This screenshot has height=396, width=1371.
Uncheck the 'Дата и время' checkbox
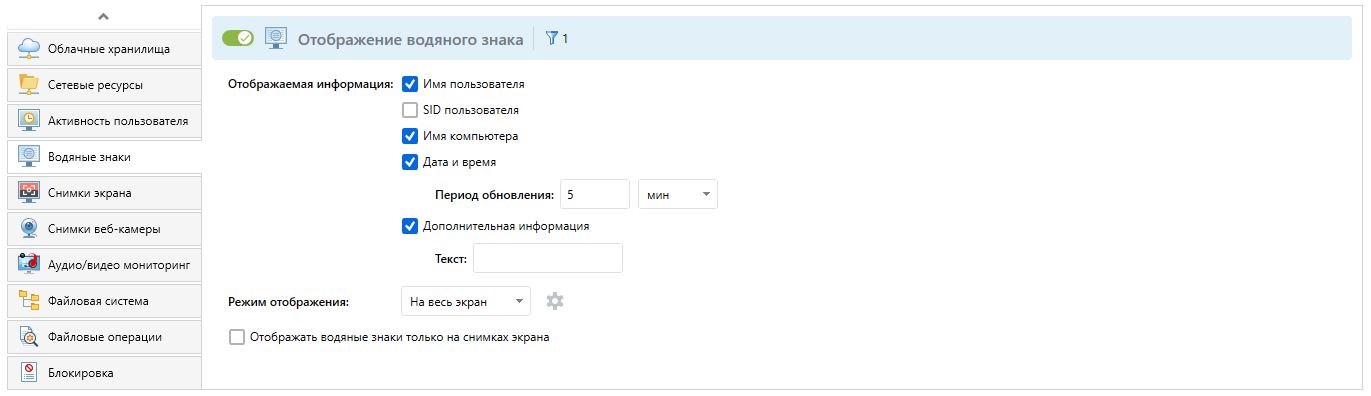click(409, 161)
